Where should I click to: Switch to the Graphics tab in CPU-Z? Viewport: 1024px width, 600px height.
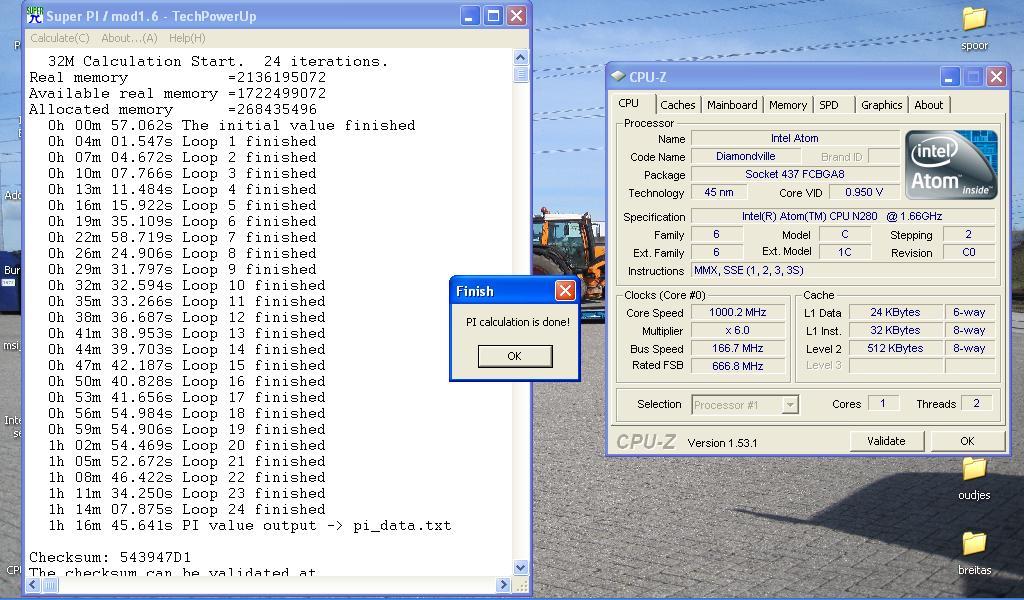point(881,104)
